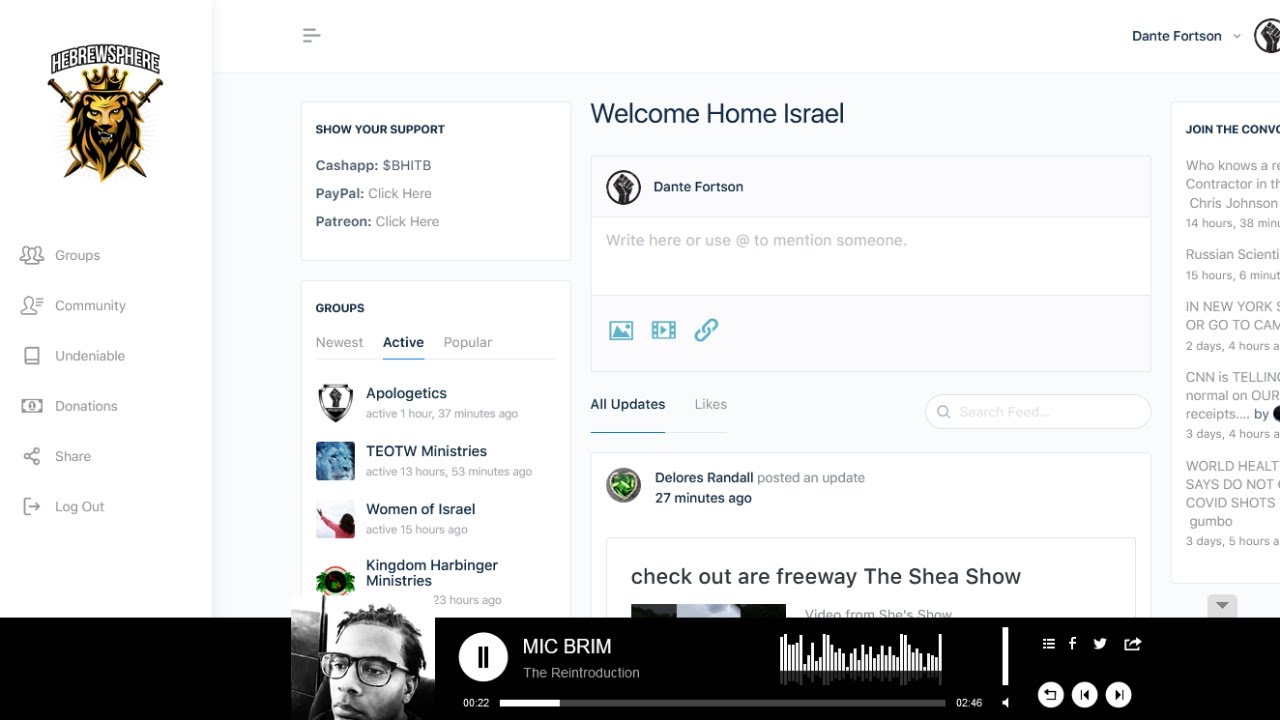
Task: Skip to the next track
Action: click(x=1118, y=695)
